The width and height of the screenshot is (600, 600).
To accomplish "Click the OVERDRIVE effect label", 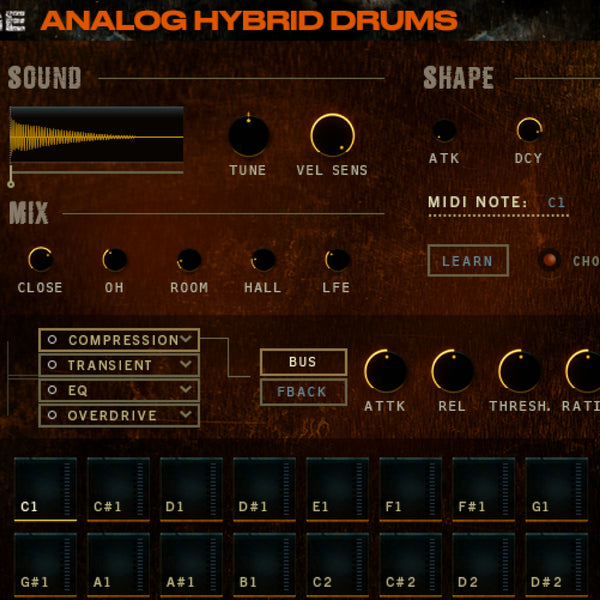I will 112,416.
